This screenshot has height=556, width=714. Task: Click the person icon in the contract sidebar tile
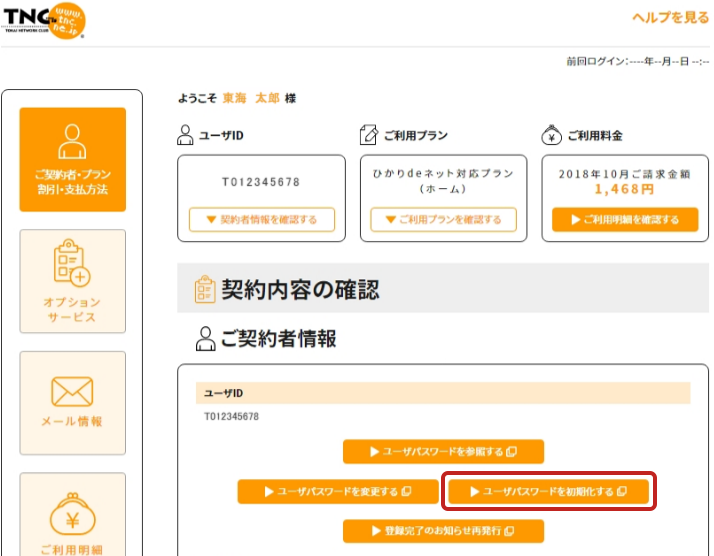[x=73, y=143]
